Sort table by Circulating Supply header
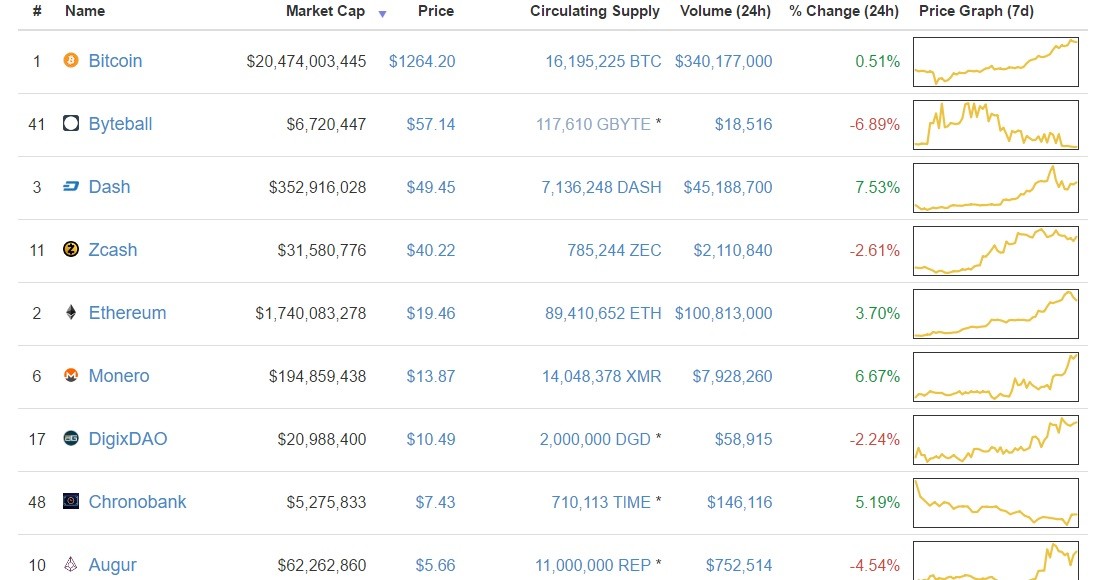Viewport: 1100px width, 580px height. (595, 11)
